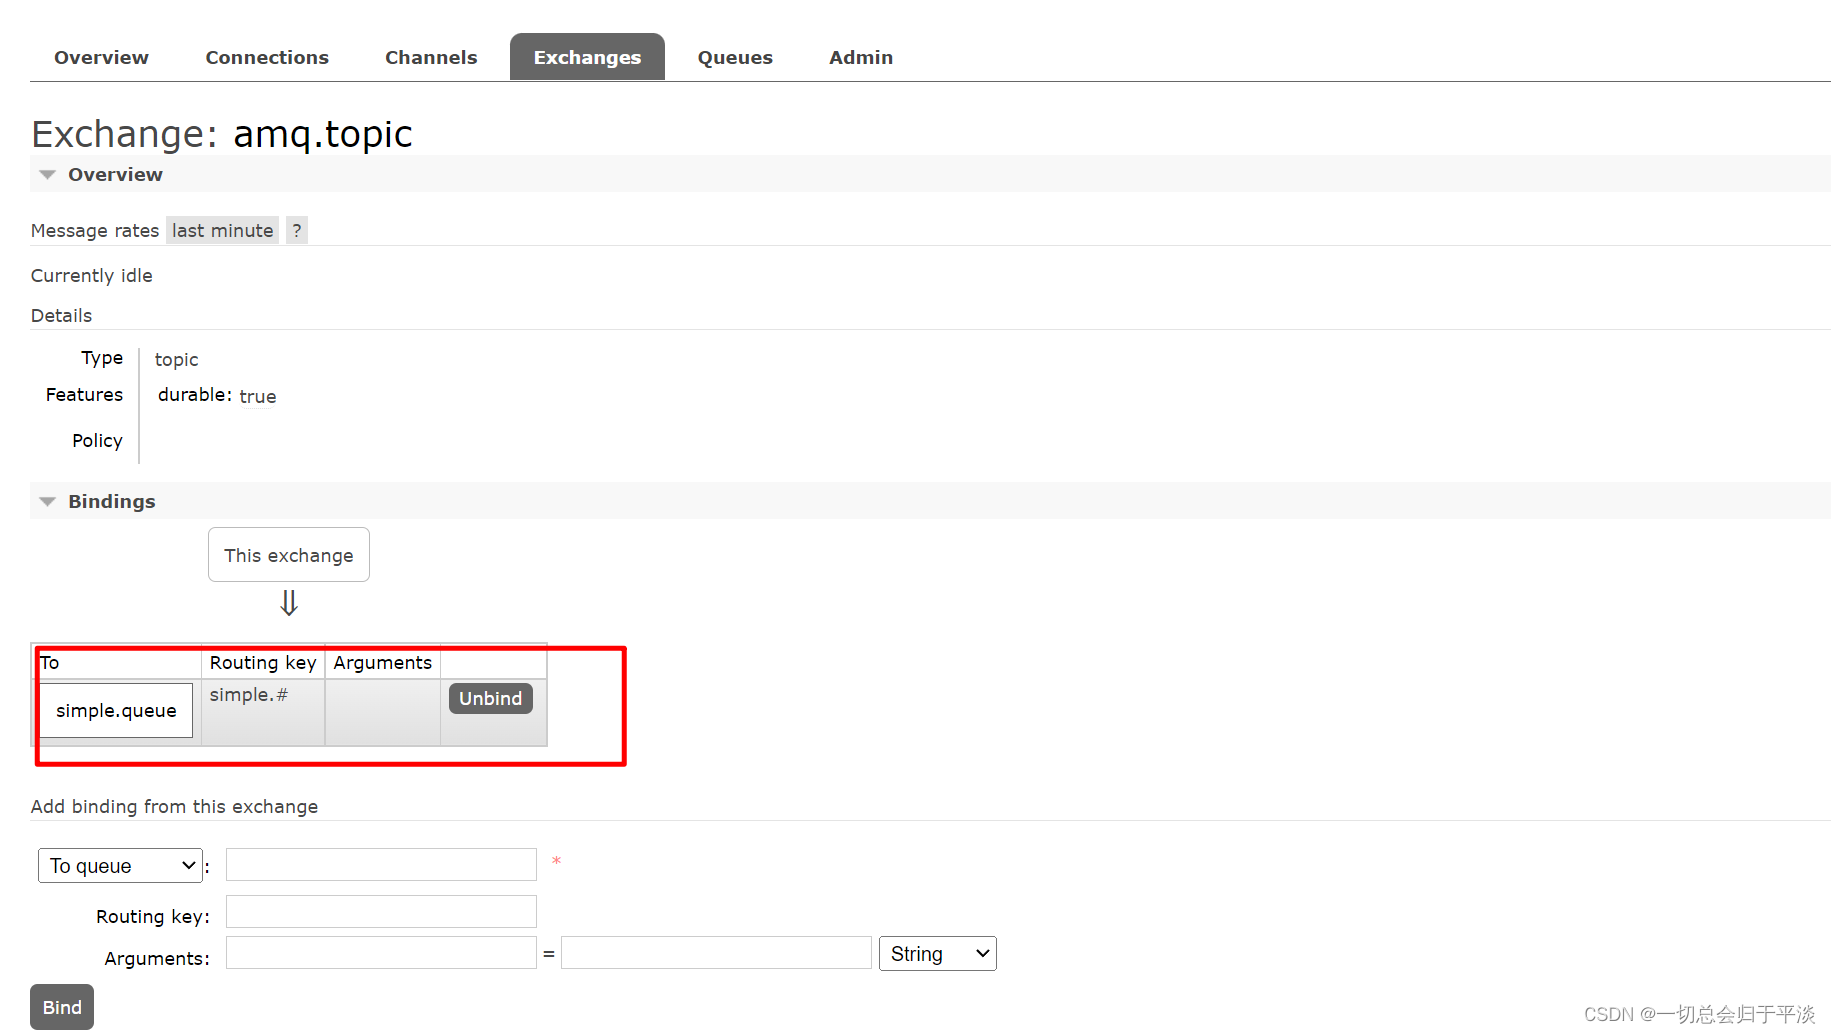Click the 'Details' heading
Image resolution: width=1831 pixels, height=1034 pixels.
[x=61, y=315]
